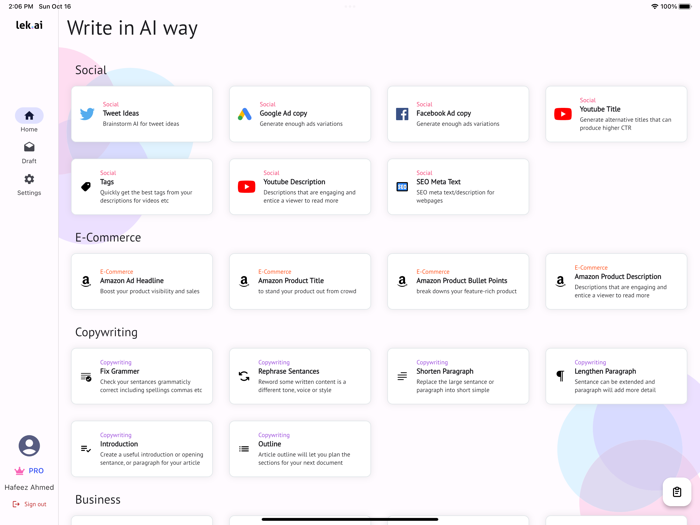Click the Twitter bird icon
700x525 pixels.
(87, 114)
